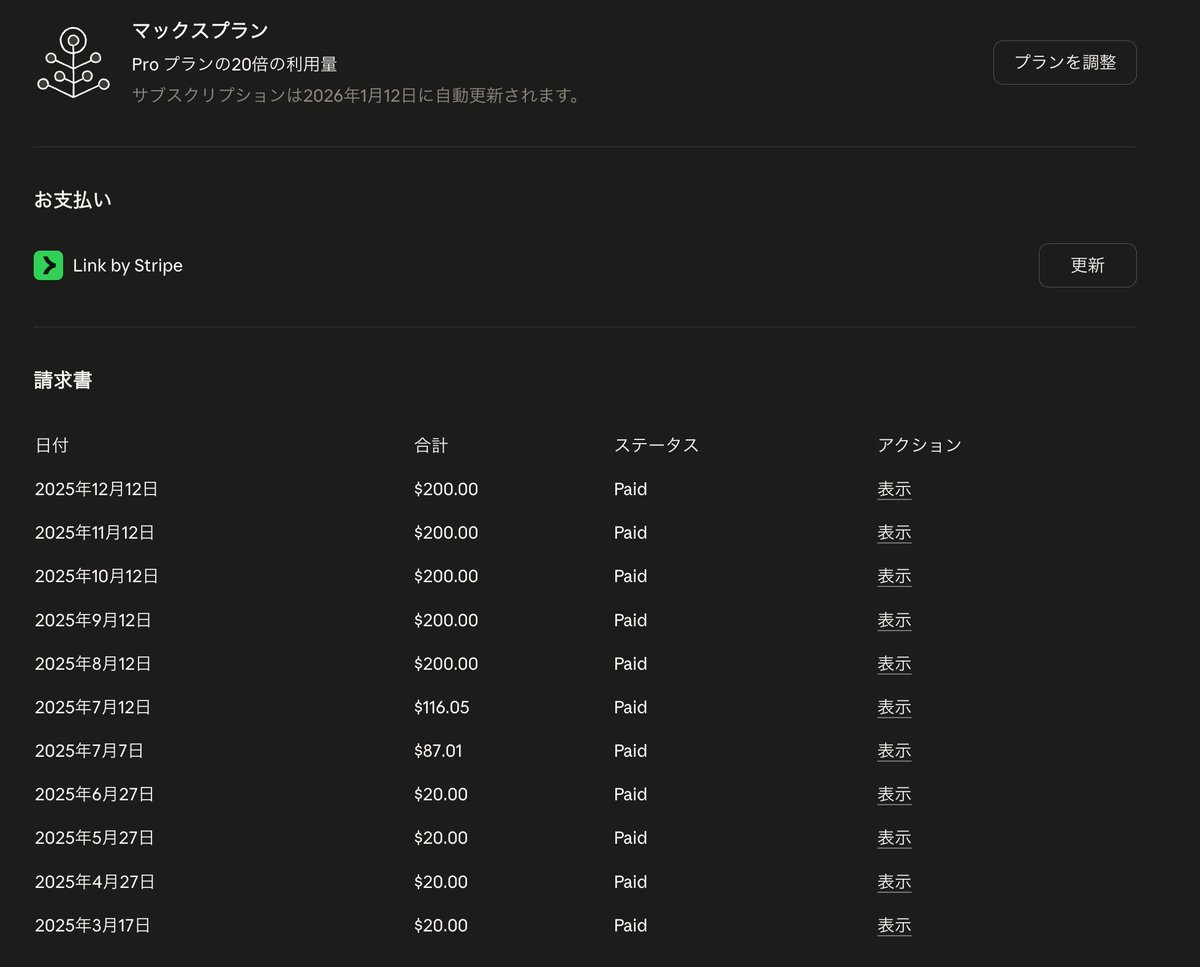Click the お支払い section heading

tap(73, 200)
